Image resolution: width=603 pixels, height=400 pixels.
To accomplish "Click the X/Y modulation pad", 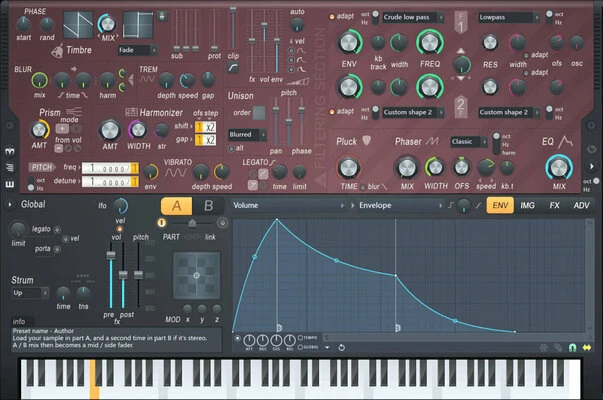I will click(196, 274).
